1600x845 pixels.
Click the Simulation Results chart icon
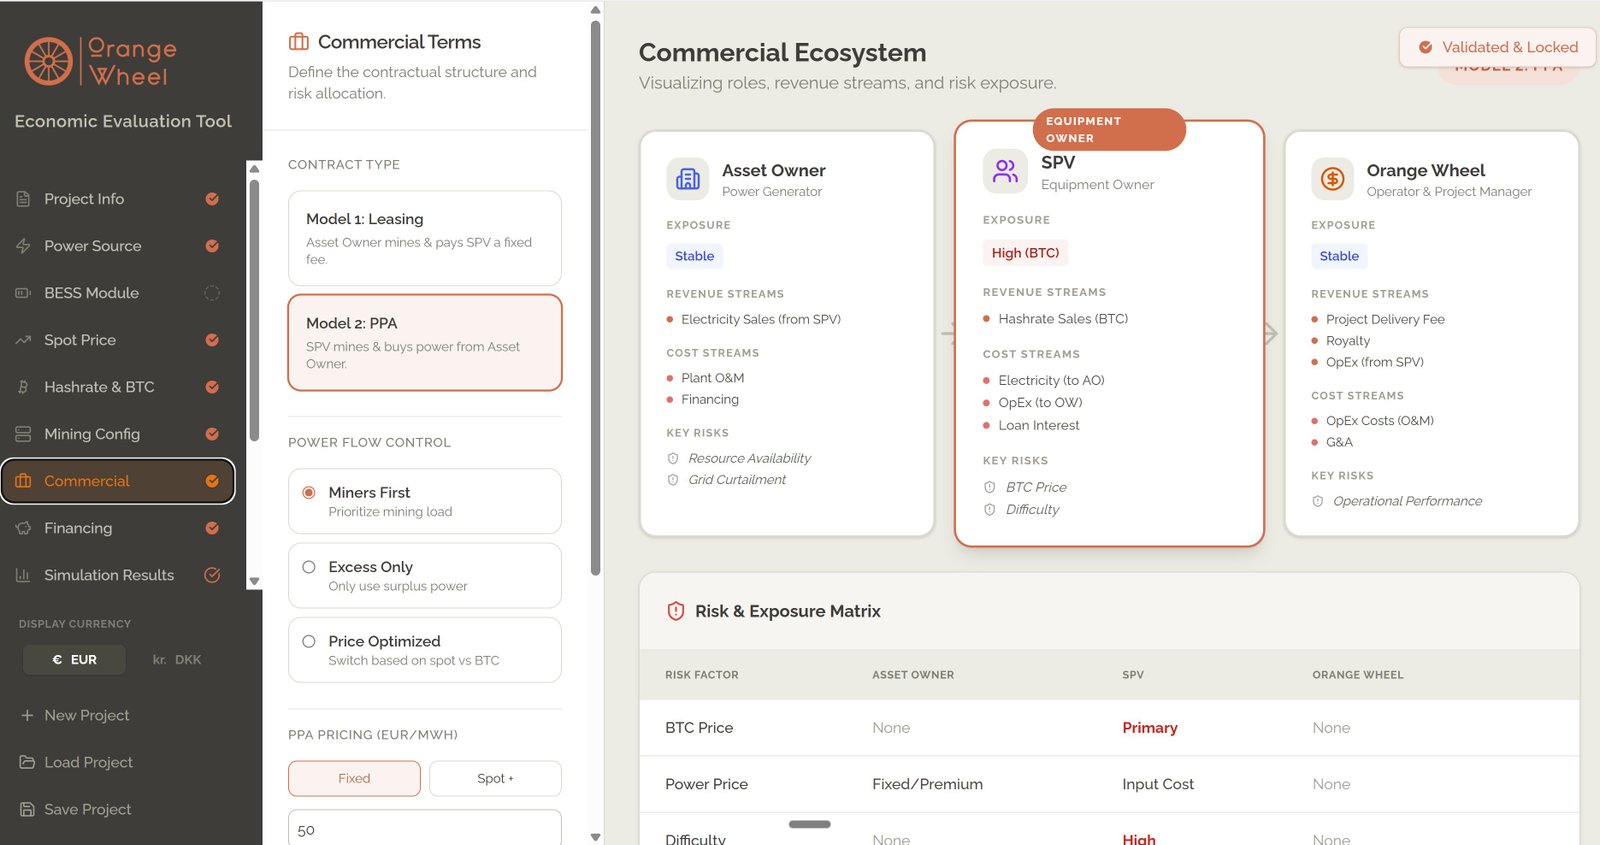pyautogui.click(x=23, y=575)
